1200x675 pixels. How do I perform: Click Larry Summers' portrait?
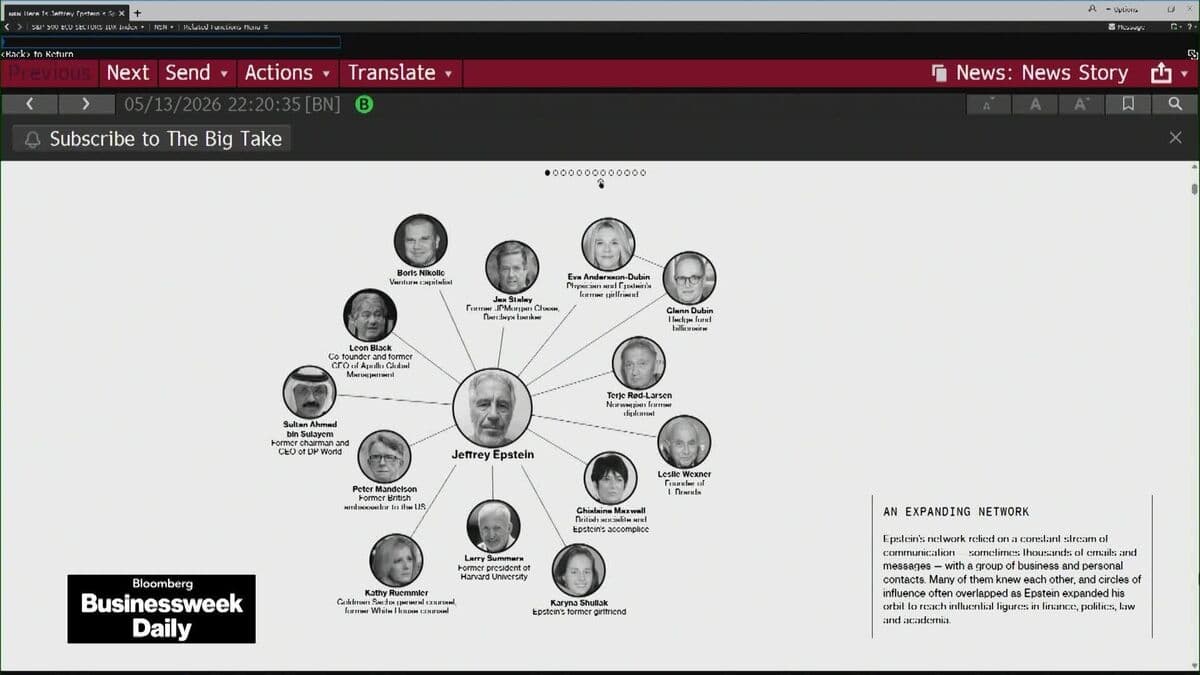point(493,527)
